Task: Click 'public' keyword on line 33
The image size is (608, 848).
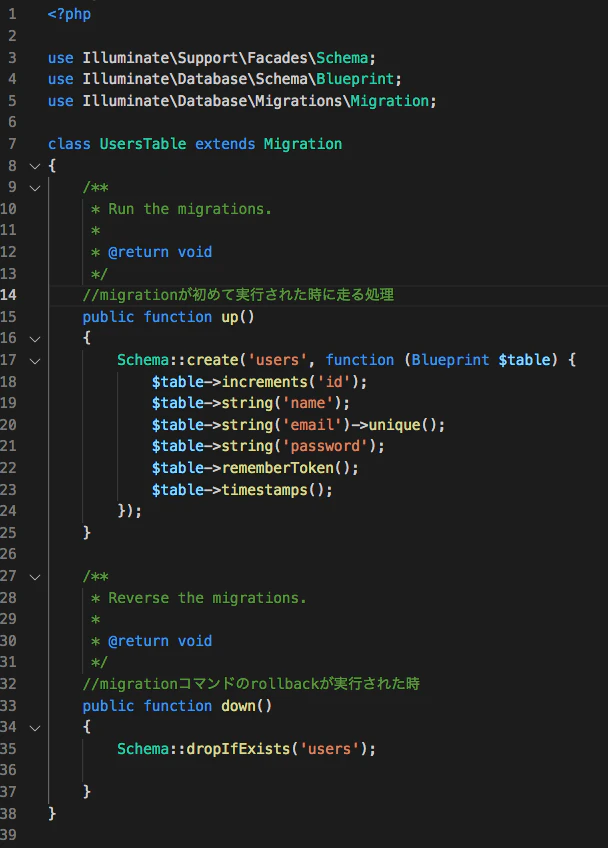Action: coord(108,706)
